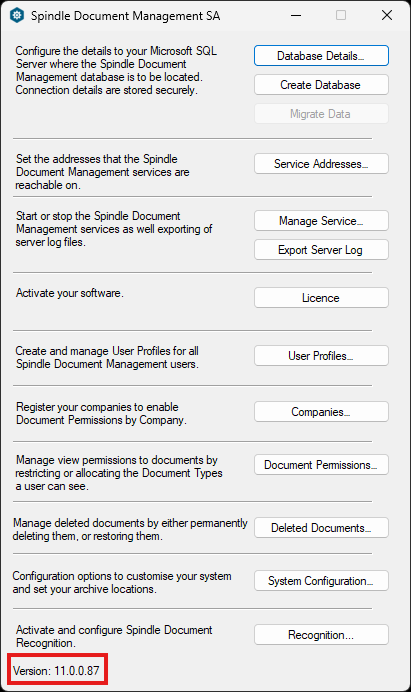Click Export Server Log
This screenshot has height=692, width=411.
click(321, 250)
